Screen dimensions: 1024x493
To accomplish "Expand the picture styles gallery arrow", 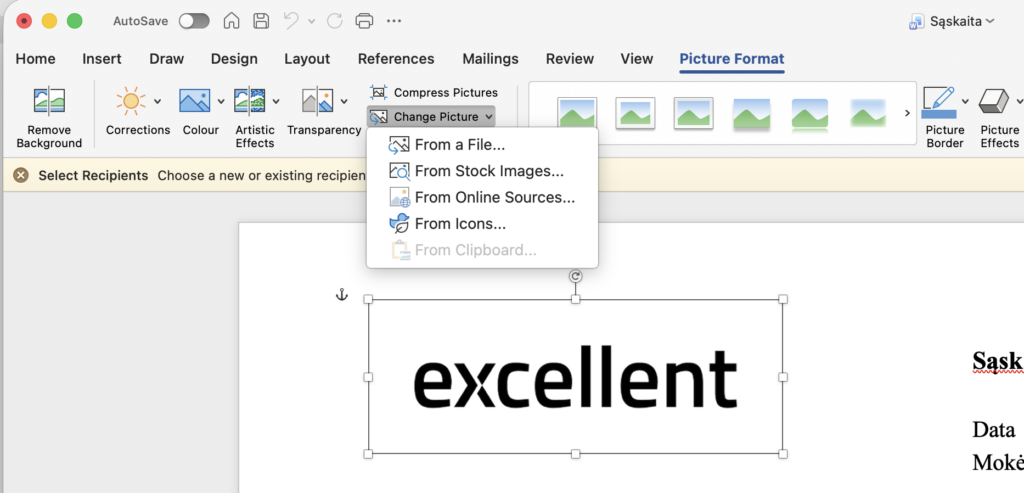I will [x=907, y=113].
